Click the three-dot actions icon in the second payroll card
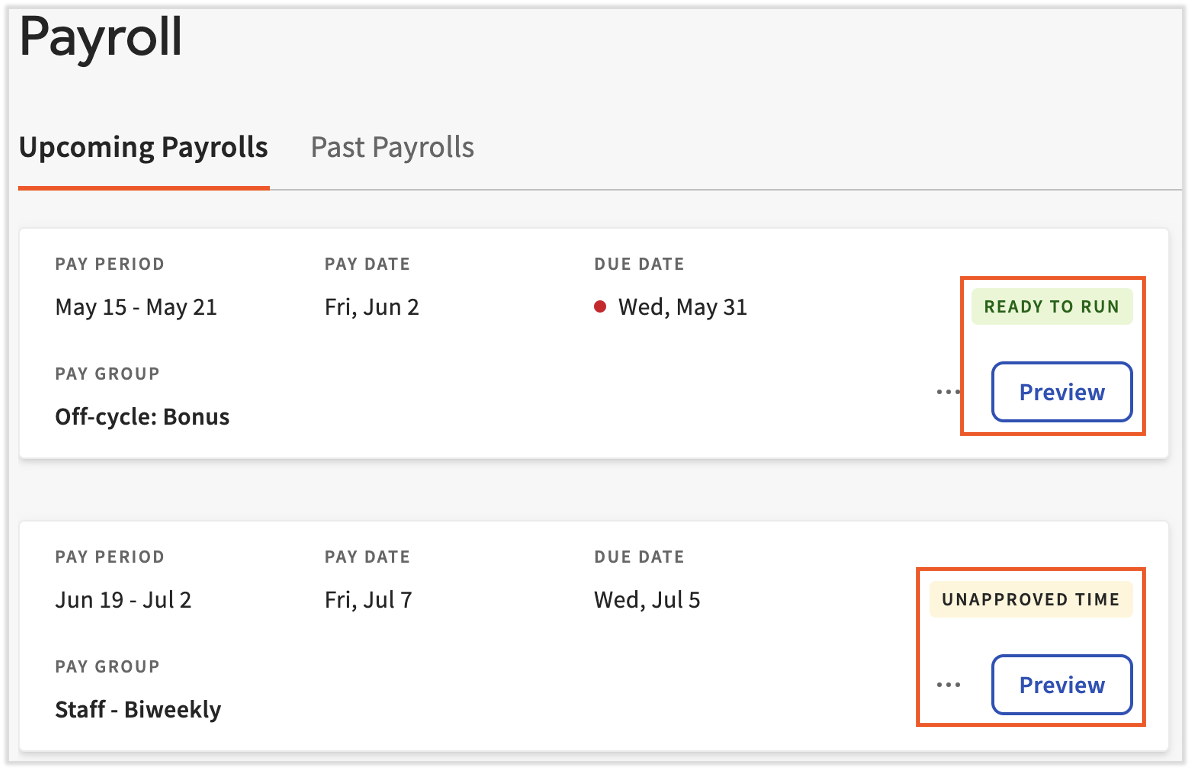The width and height of the screenshot is (1192, 770). point(946,684)
